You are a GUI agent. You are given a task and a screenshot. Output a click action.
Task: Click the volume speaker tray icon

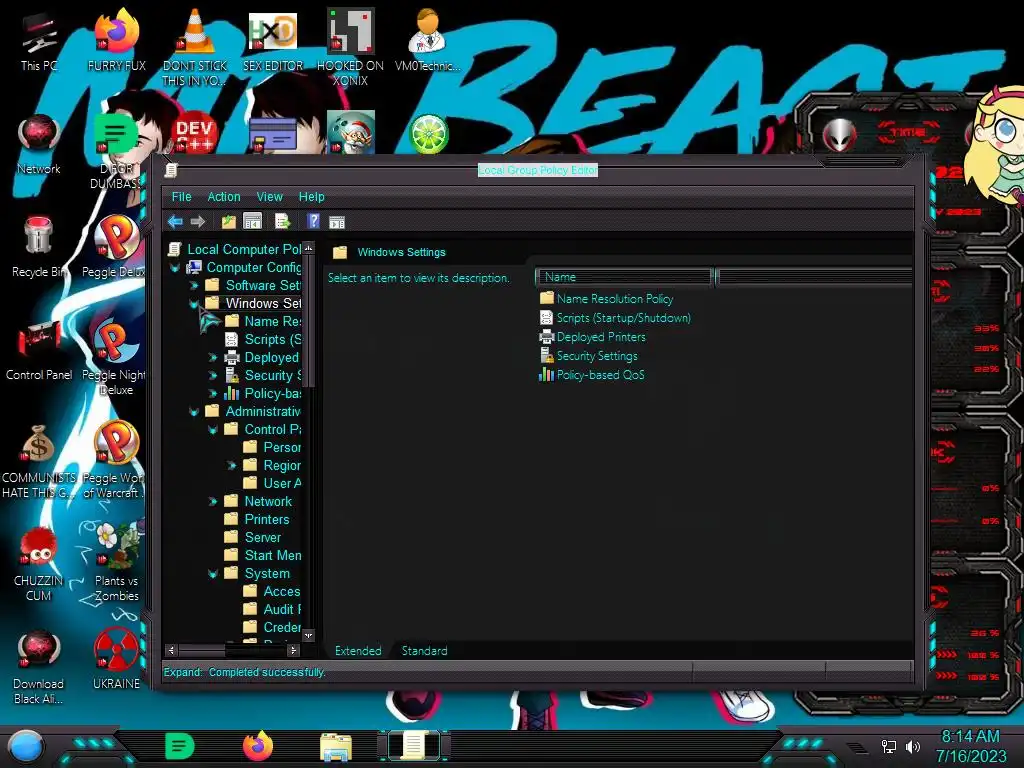point(913,746)
